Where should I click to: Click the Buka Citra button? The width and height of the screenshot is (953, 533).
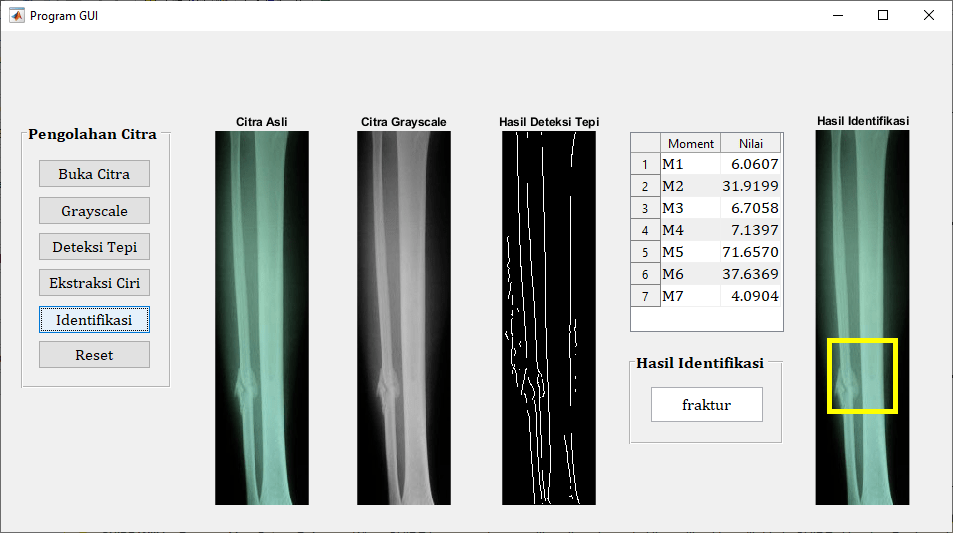(94, 173)
